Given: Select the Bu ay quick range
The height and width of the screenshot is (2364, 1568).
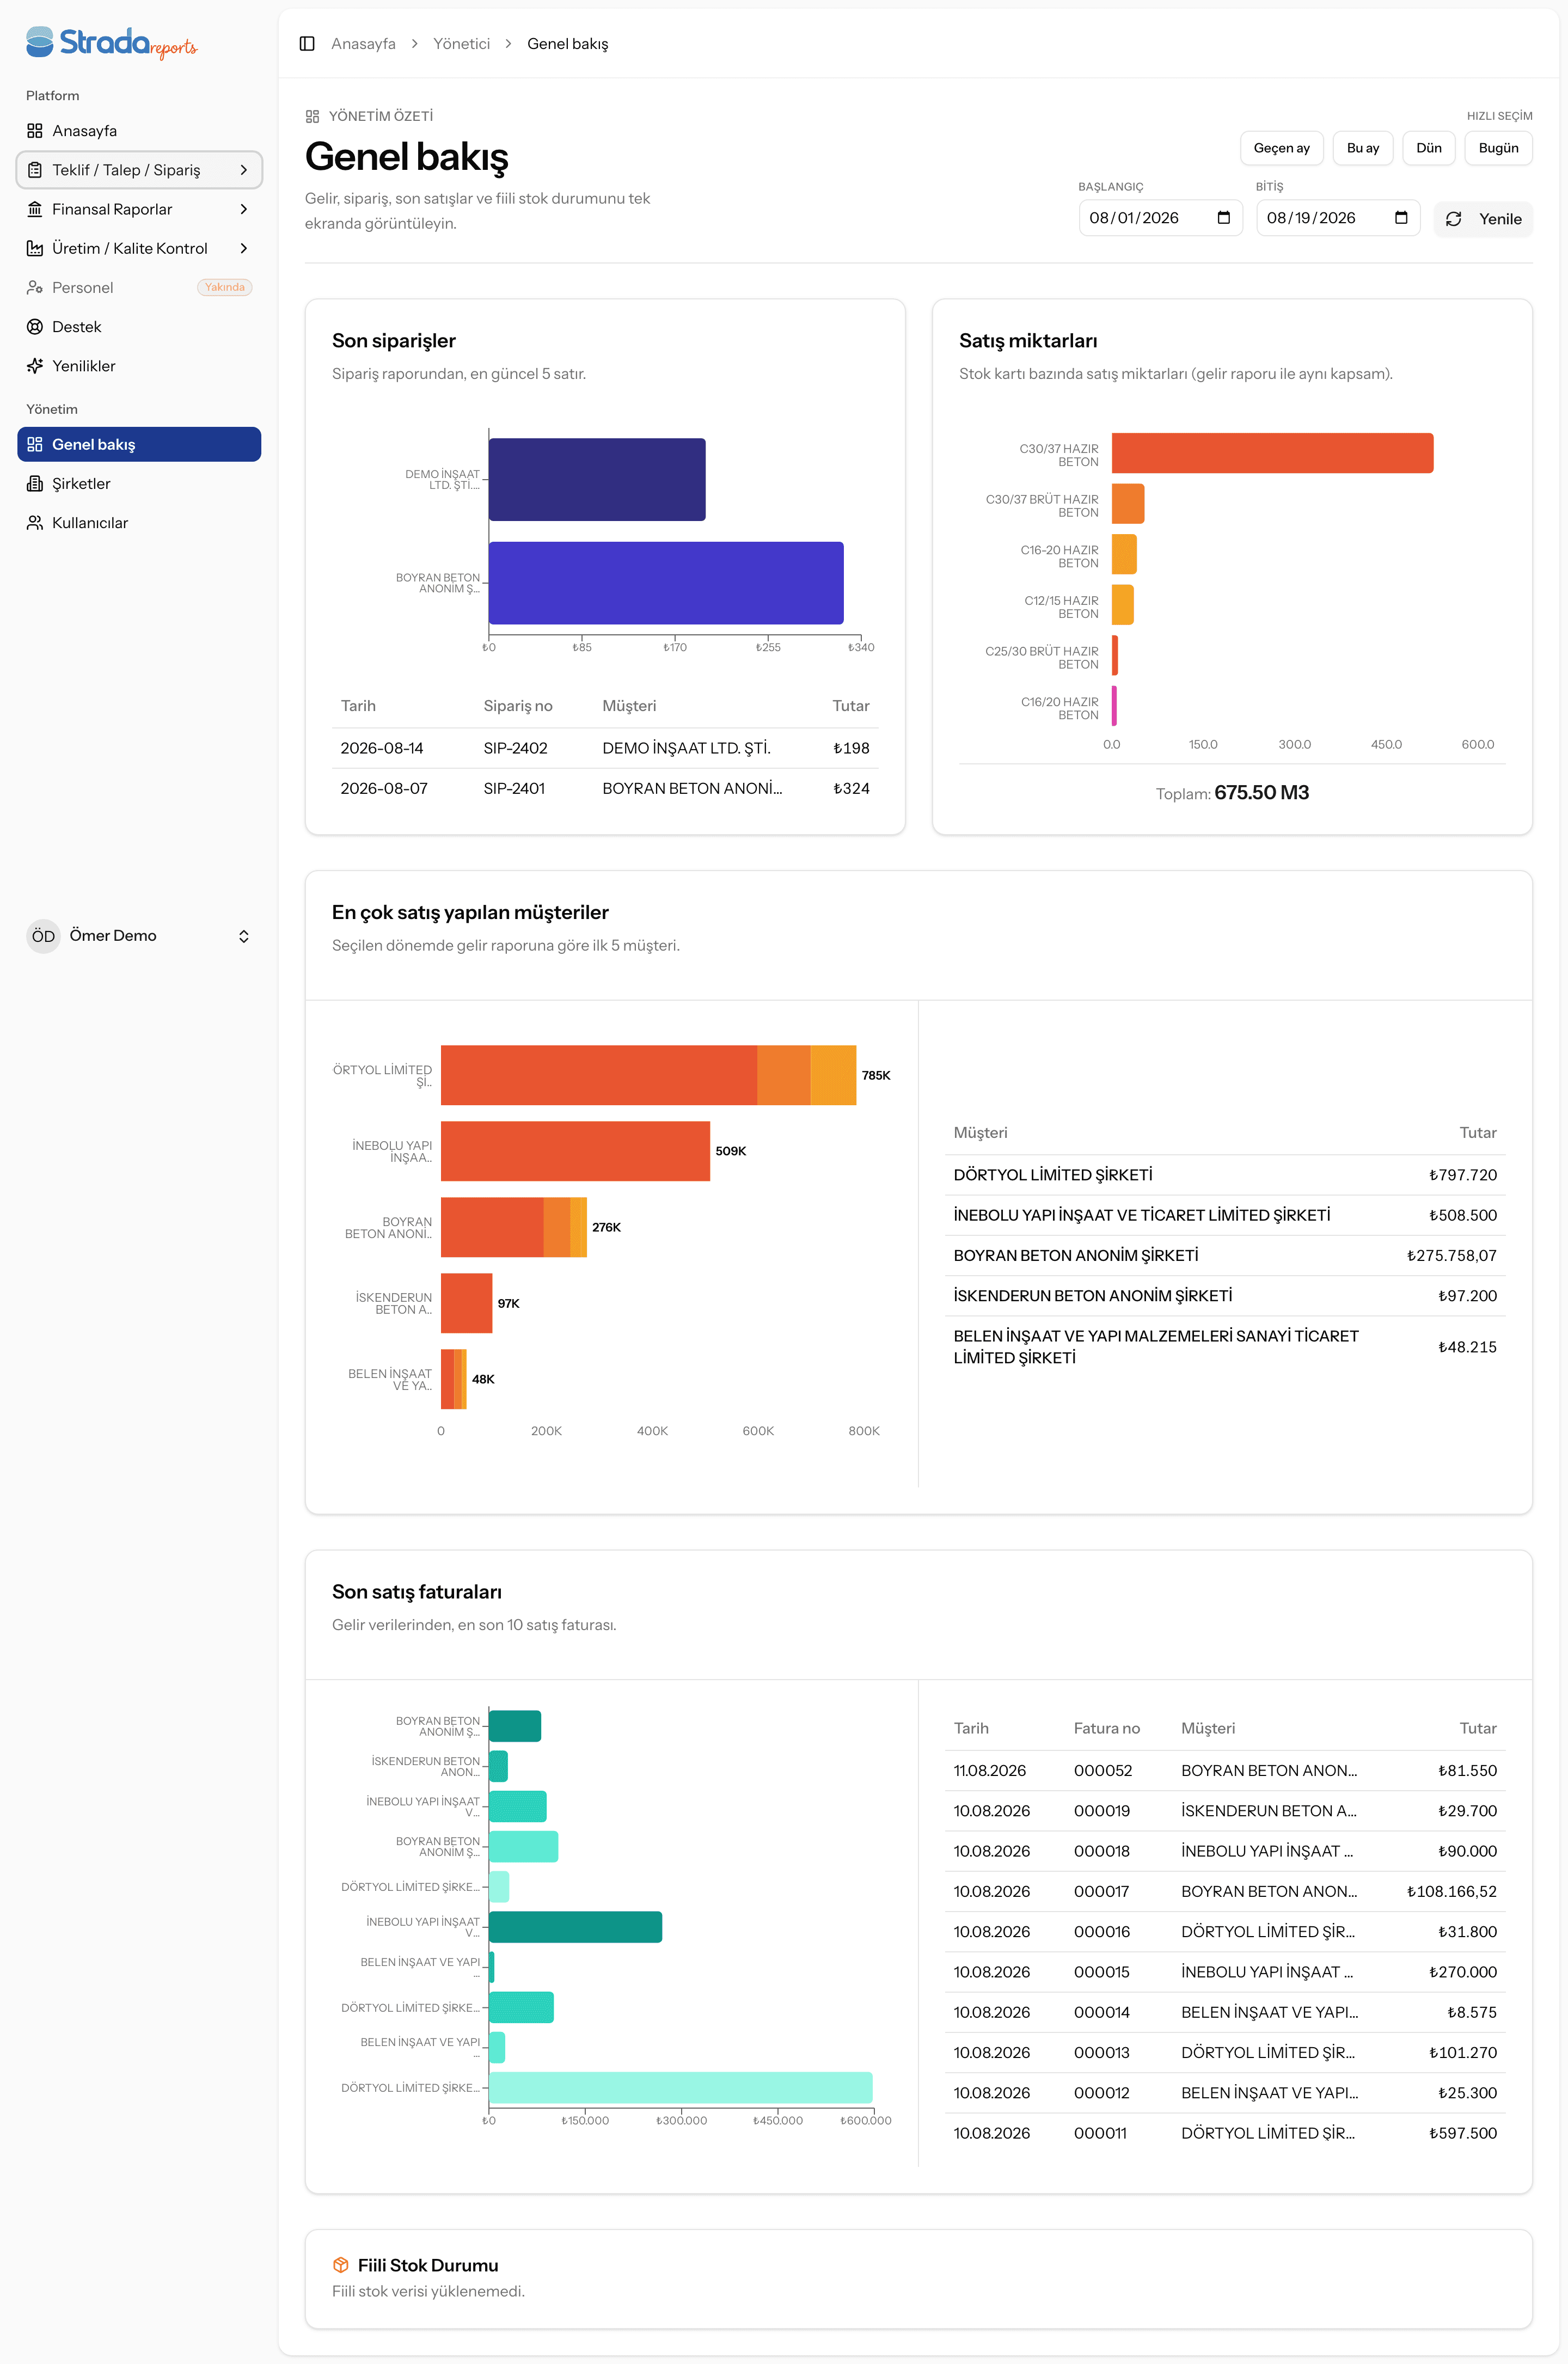Looking at the screenshot, I should 1362,148.
